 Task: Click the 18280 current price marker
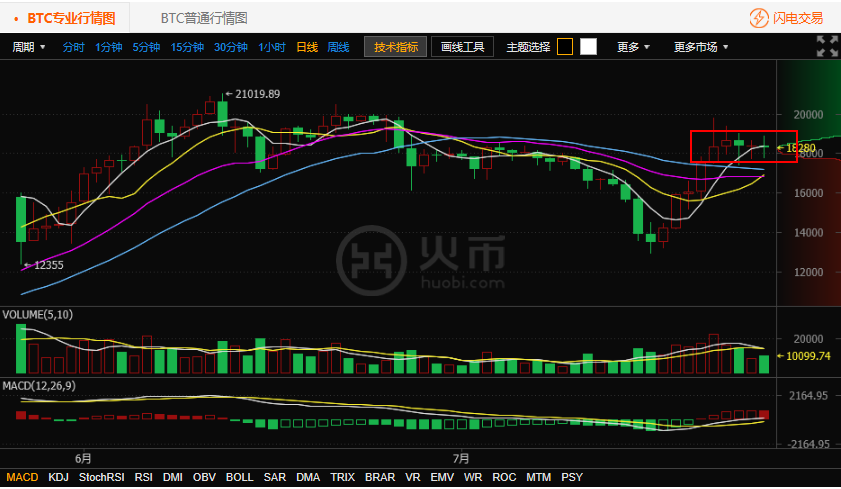click(800, 148)
